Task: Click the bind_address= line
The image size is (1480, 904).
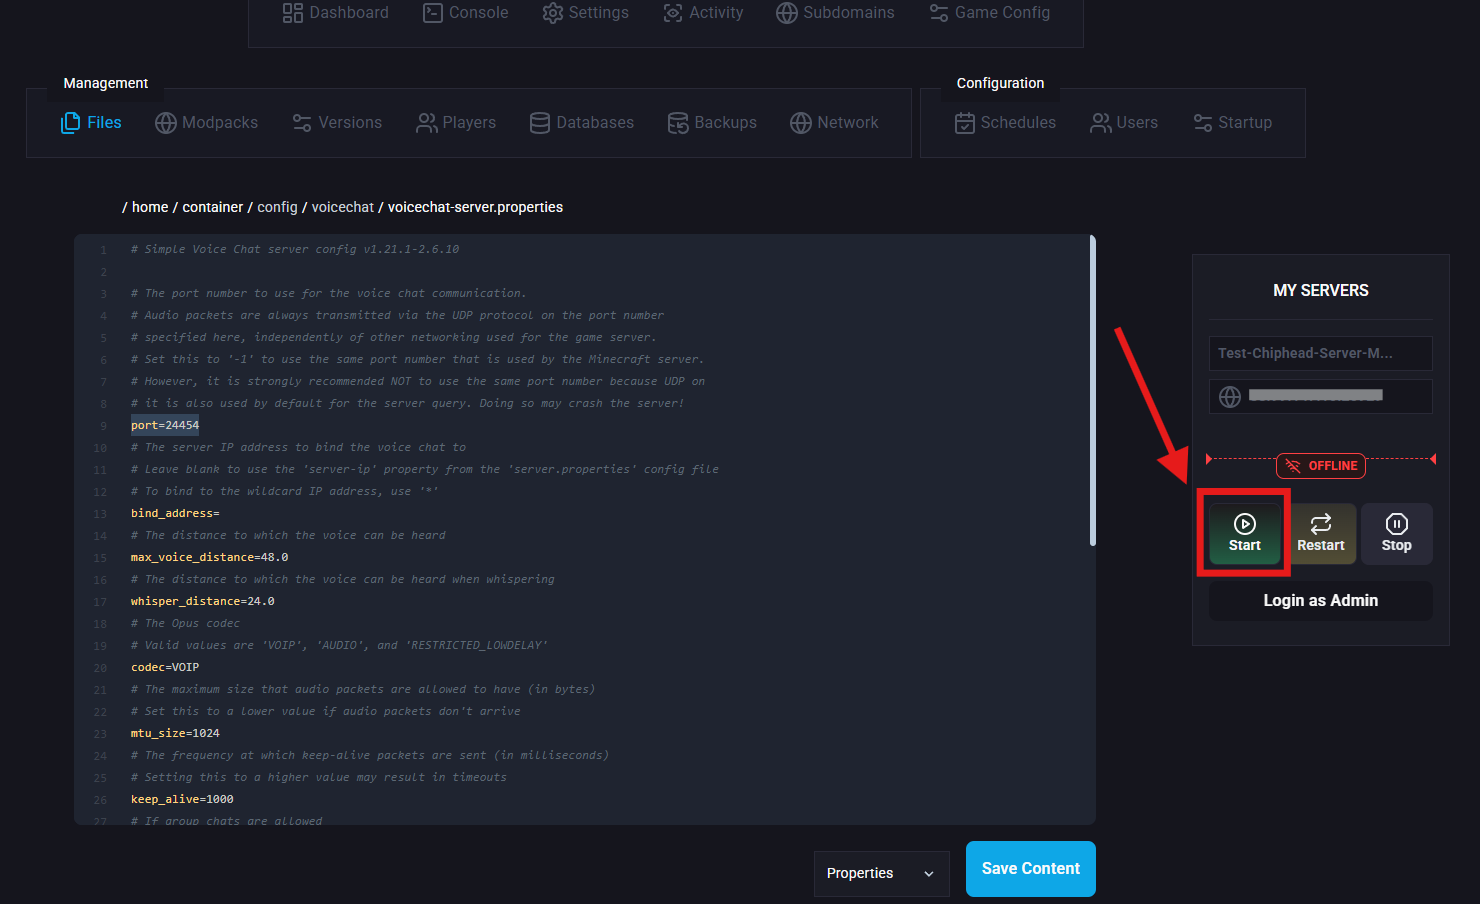Action: pyautogui.click(x=175, y=513)
